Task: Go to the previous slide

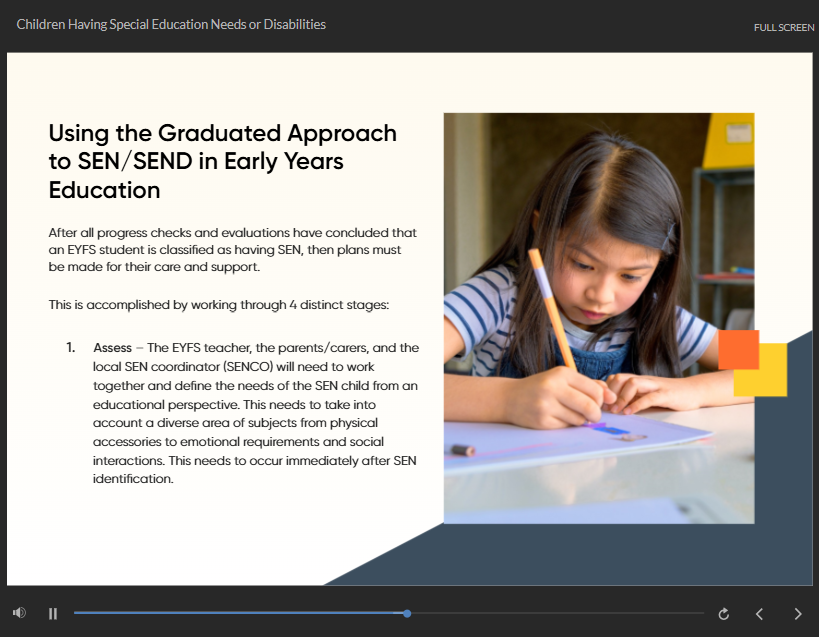Action: click(759, 614)
